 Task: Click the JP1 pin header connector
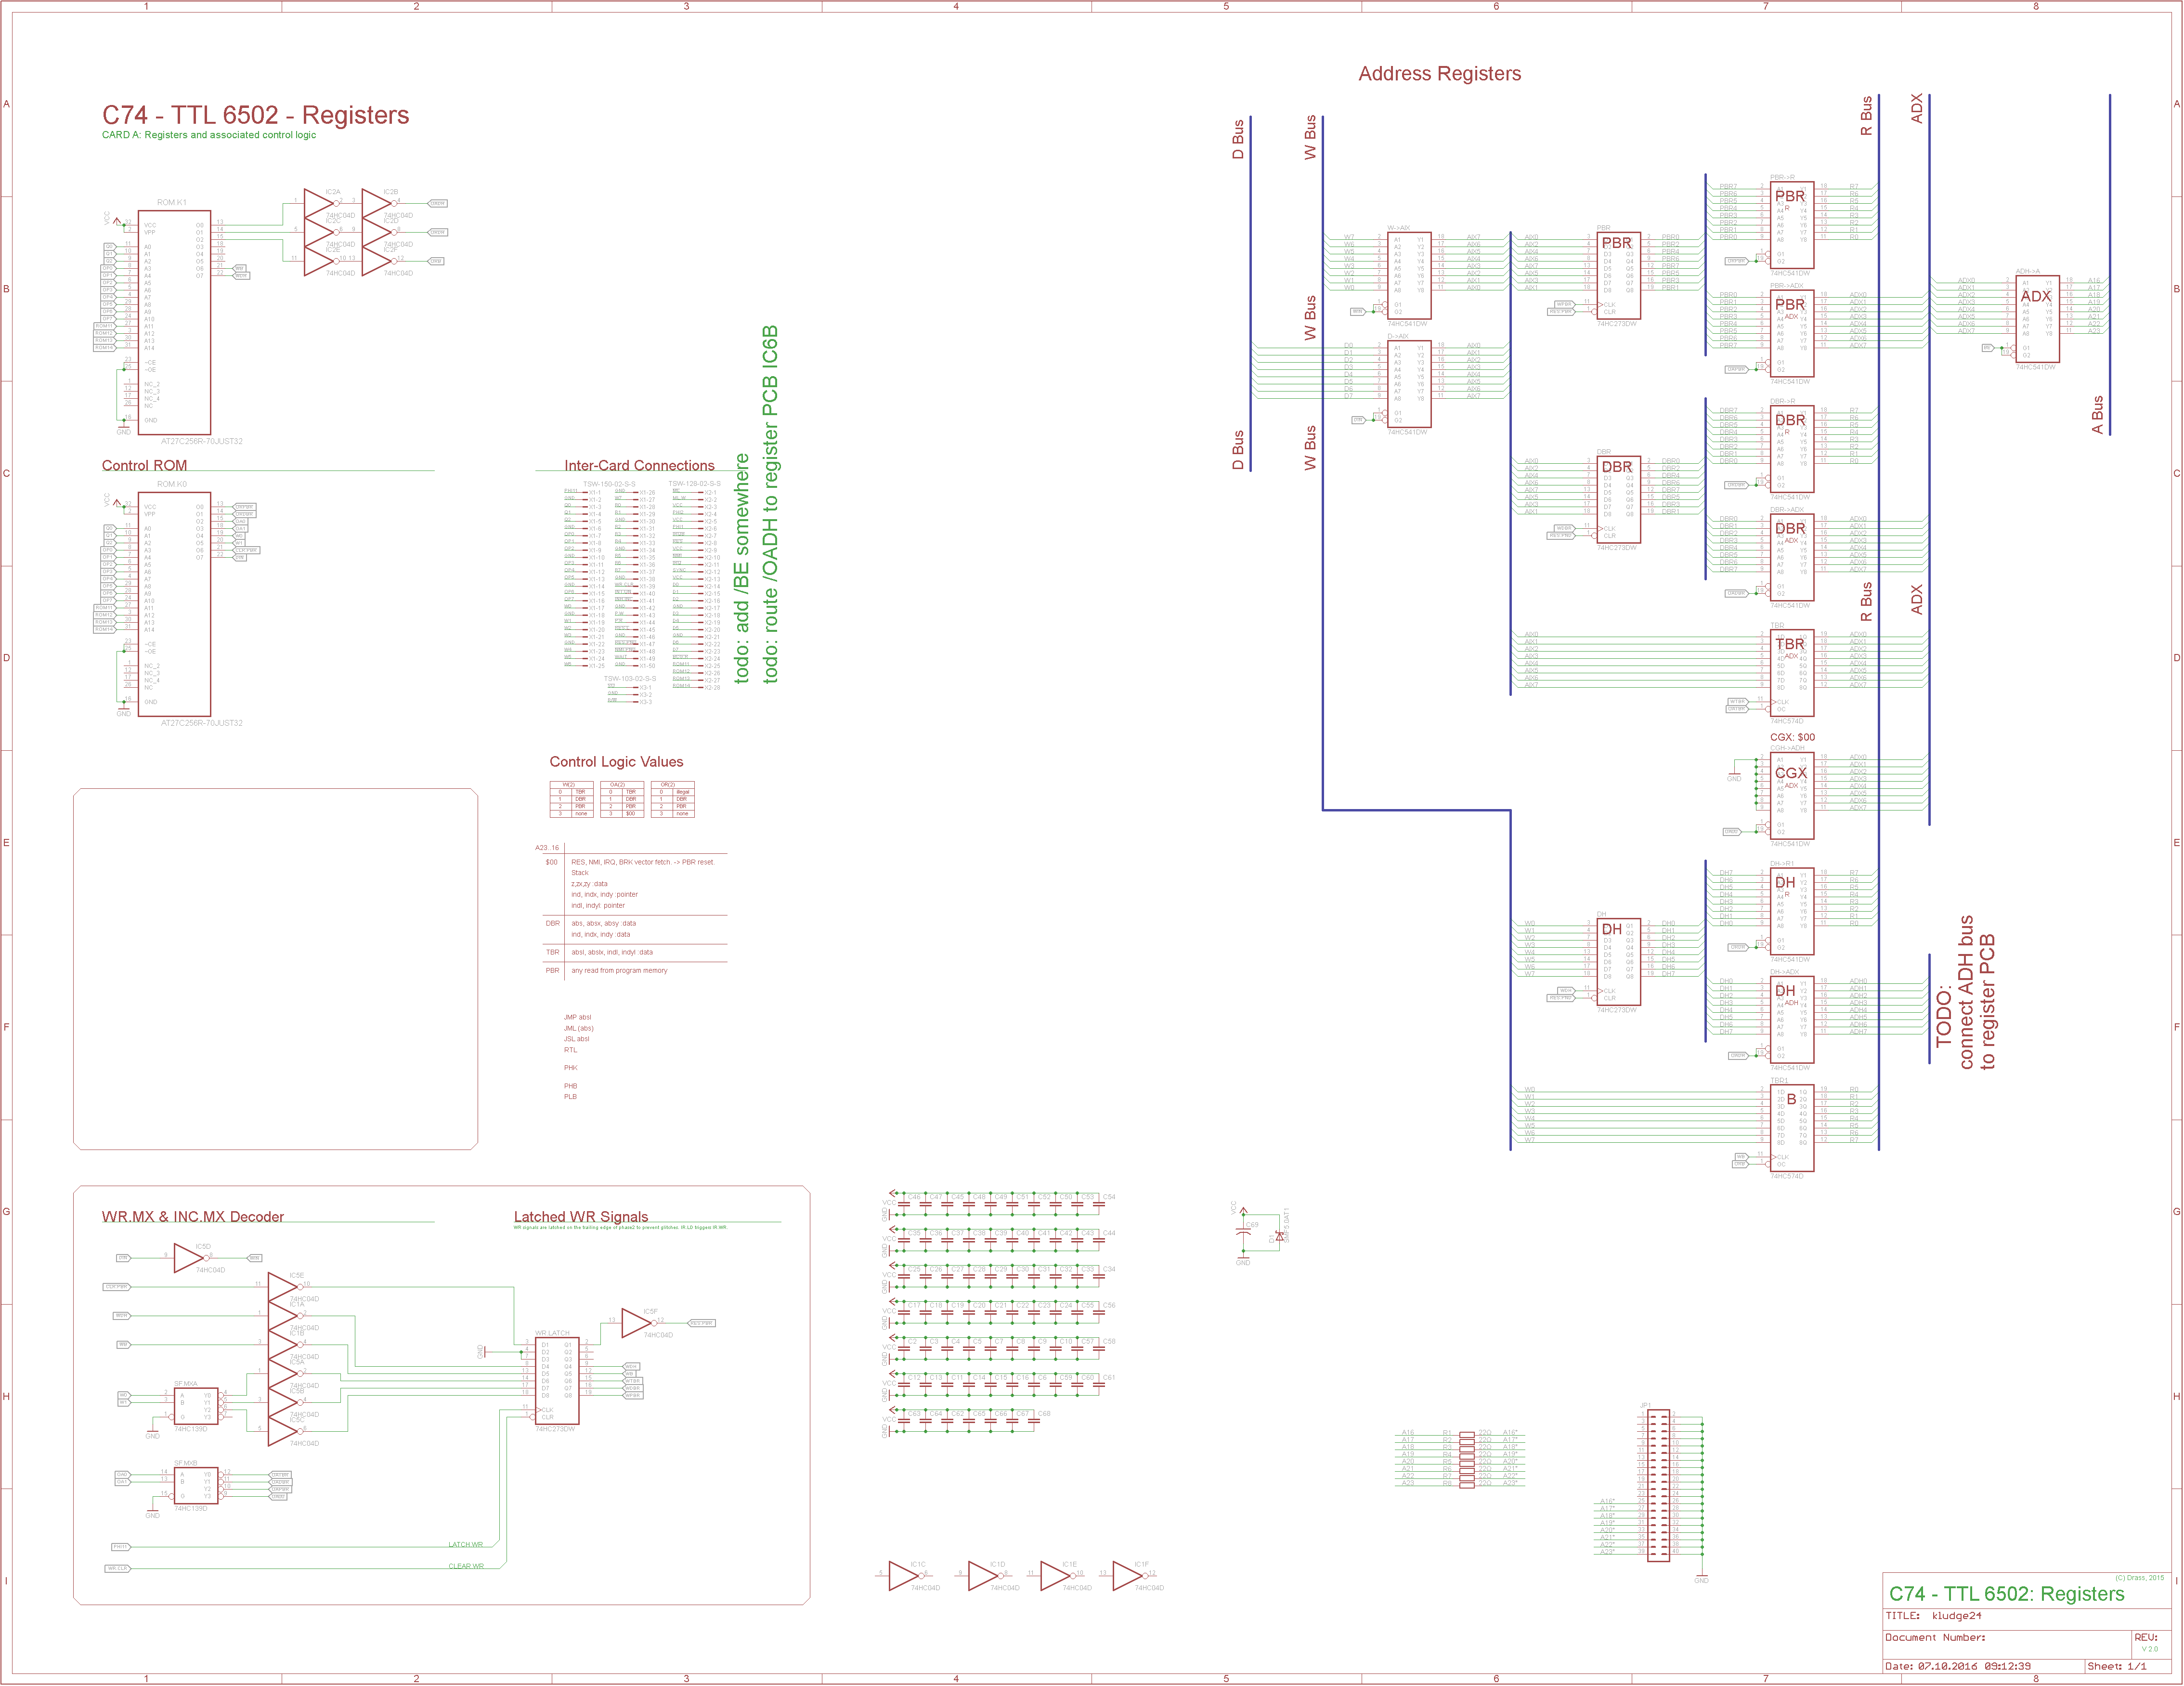pos(1658,1486)
